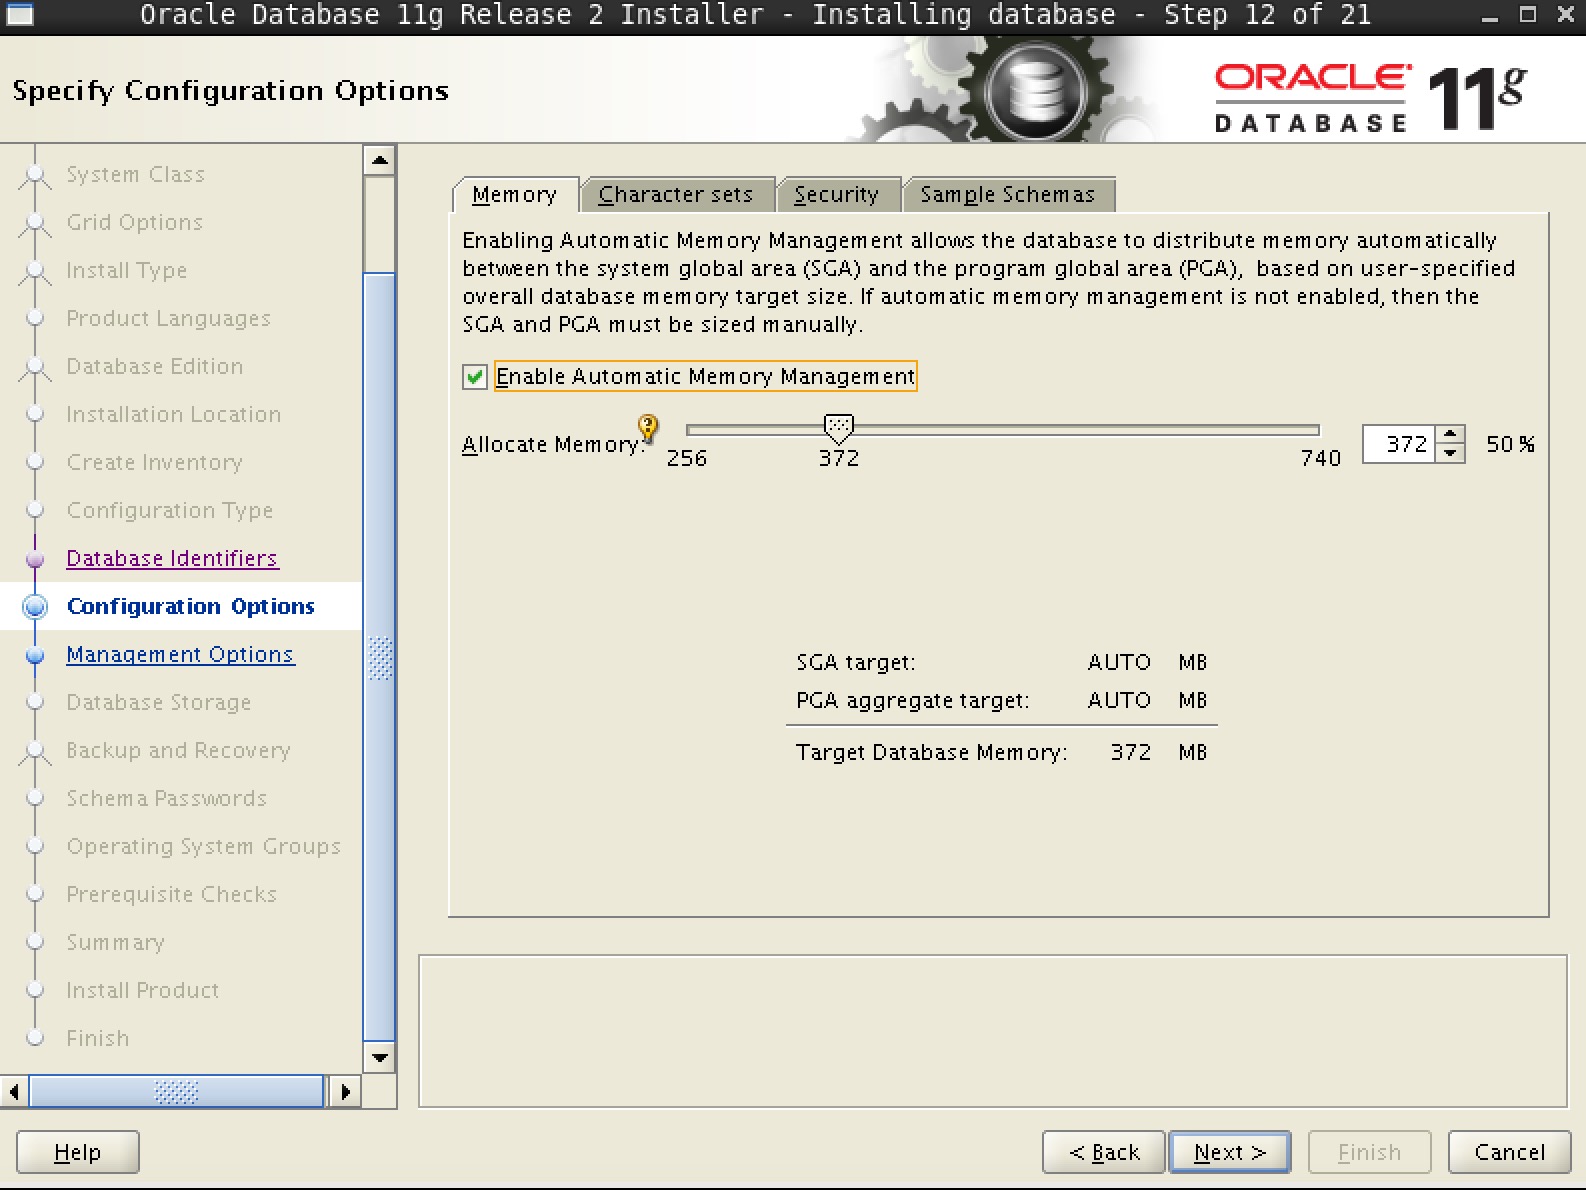Viewport: 1586px width, 1190px height.
Task: Click the scroll right arrow below steps list
Action: (345, 1091)
